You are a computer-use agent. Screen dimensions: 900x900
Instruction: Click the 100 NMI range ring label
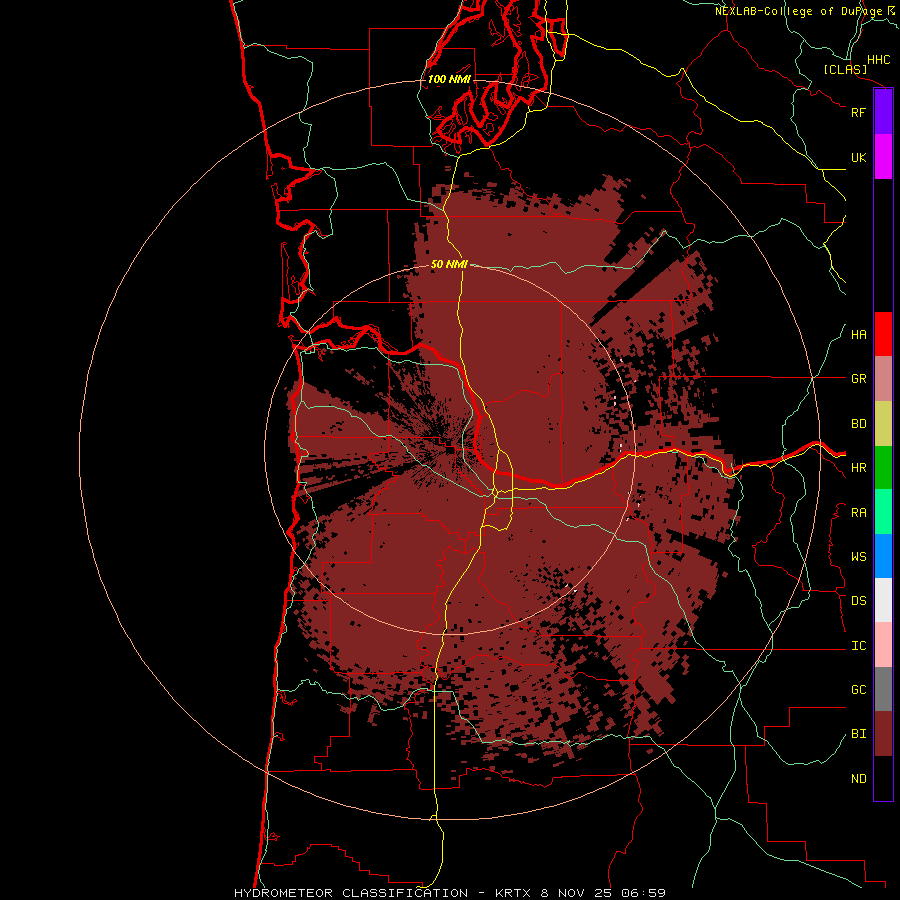pos(449,79)
